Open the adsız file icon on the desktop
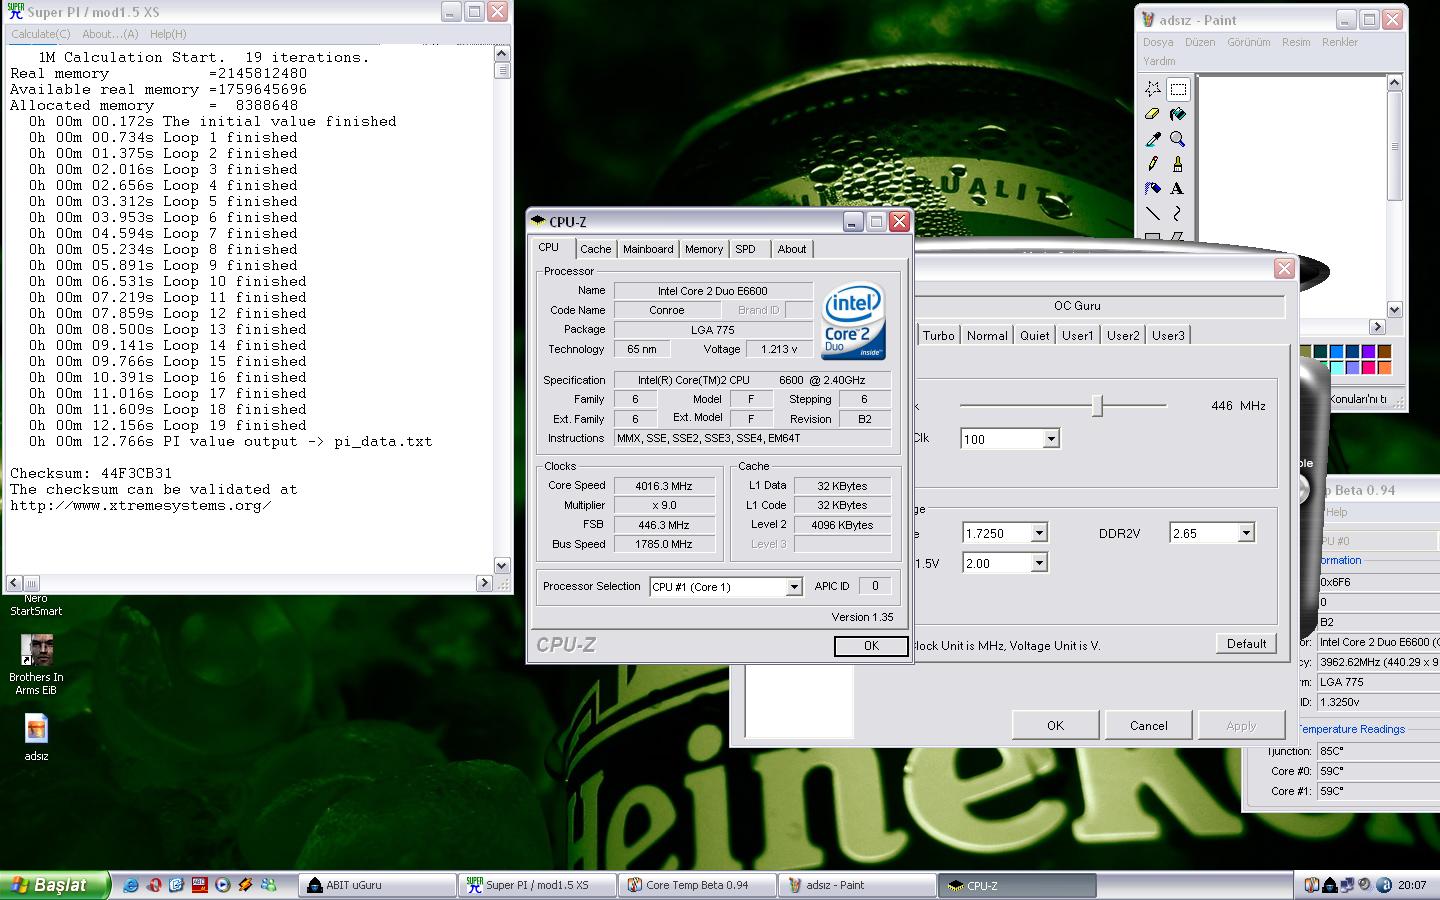This screenshot has height=900, width=1440. click(36, 738)
